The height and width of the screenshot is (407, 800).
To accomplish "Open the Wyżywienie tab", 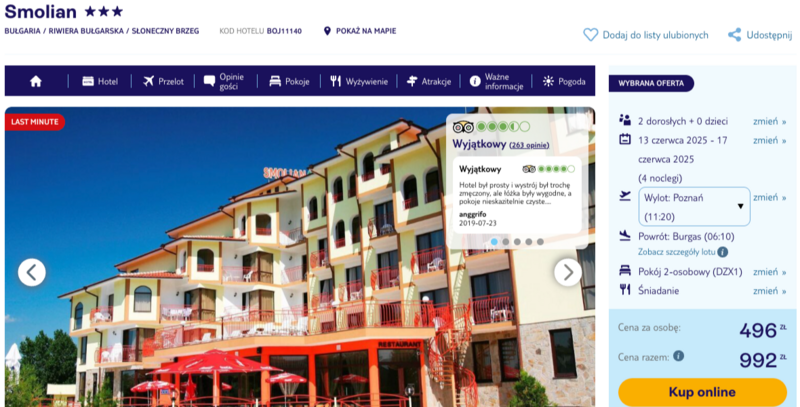I will [x=359, y=81].
